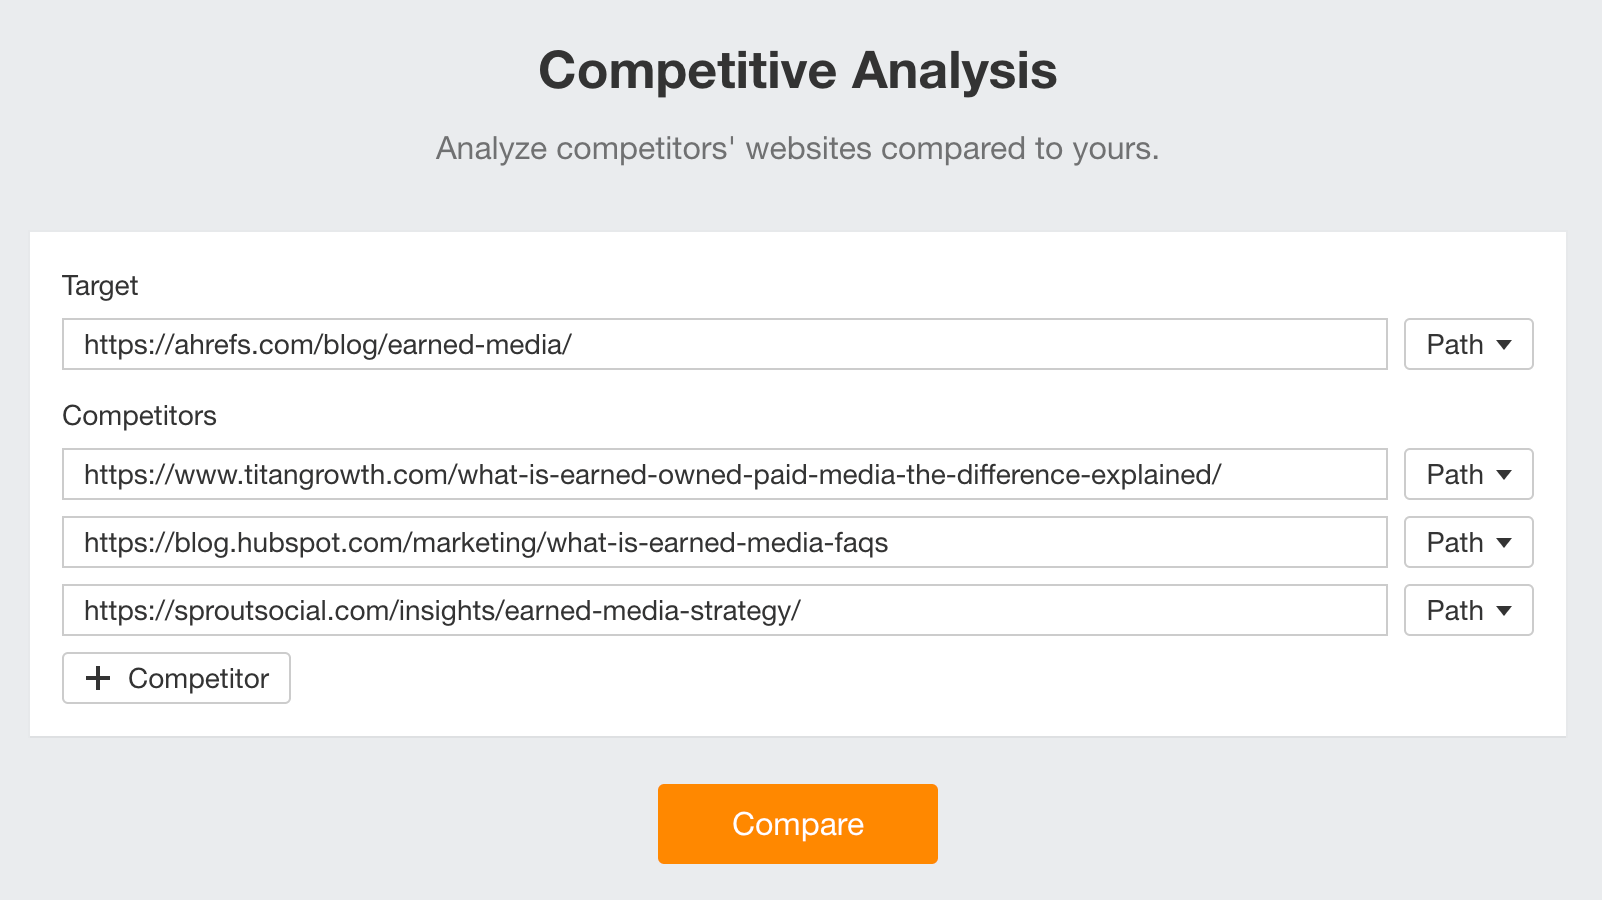Click the chevron on the second competitor's Path selector
Screen dimensions: 1602x900
pyautogui.click(x=1504, y=542)
